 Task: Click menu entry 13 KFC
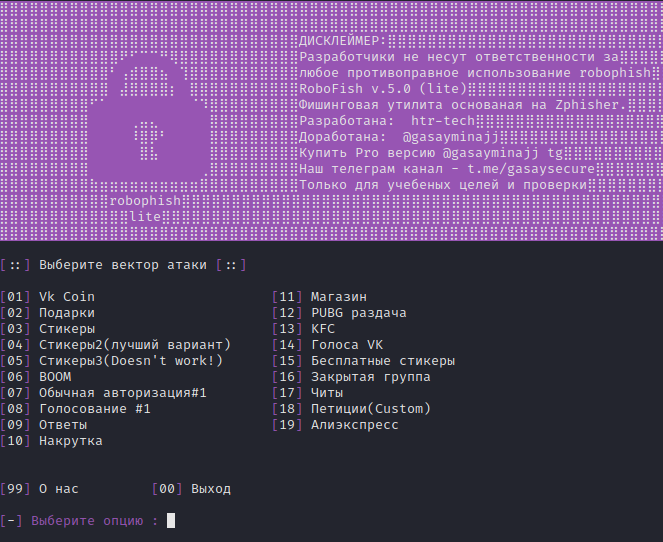322,329
